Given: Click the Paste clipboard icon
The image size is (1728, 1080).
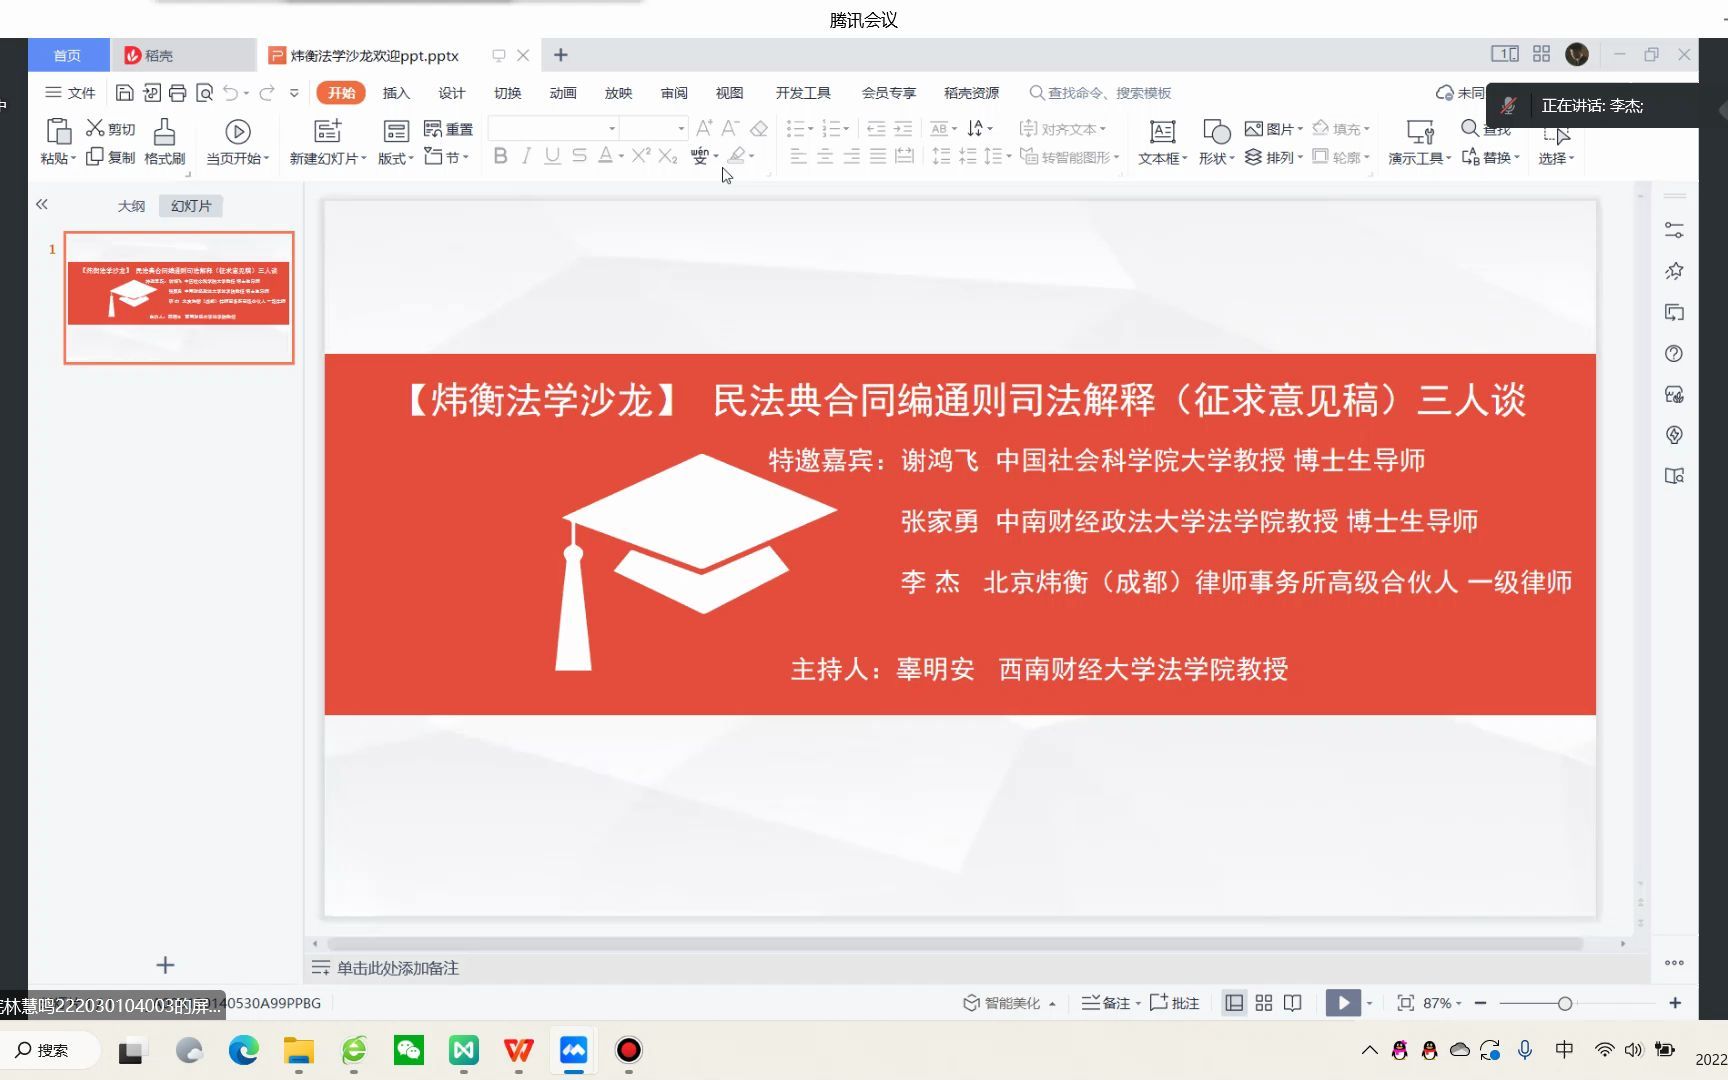Looking at the screenshot, I should [58, 131].
